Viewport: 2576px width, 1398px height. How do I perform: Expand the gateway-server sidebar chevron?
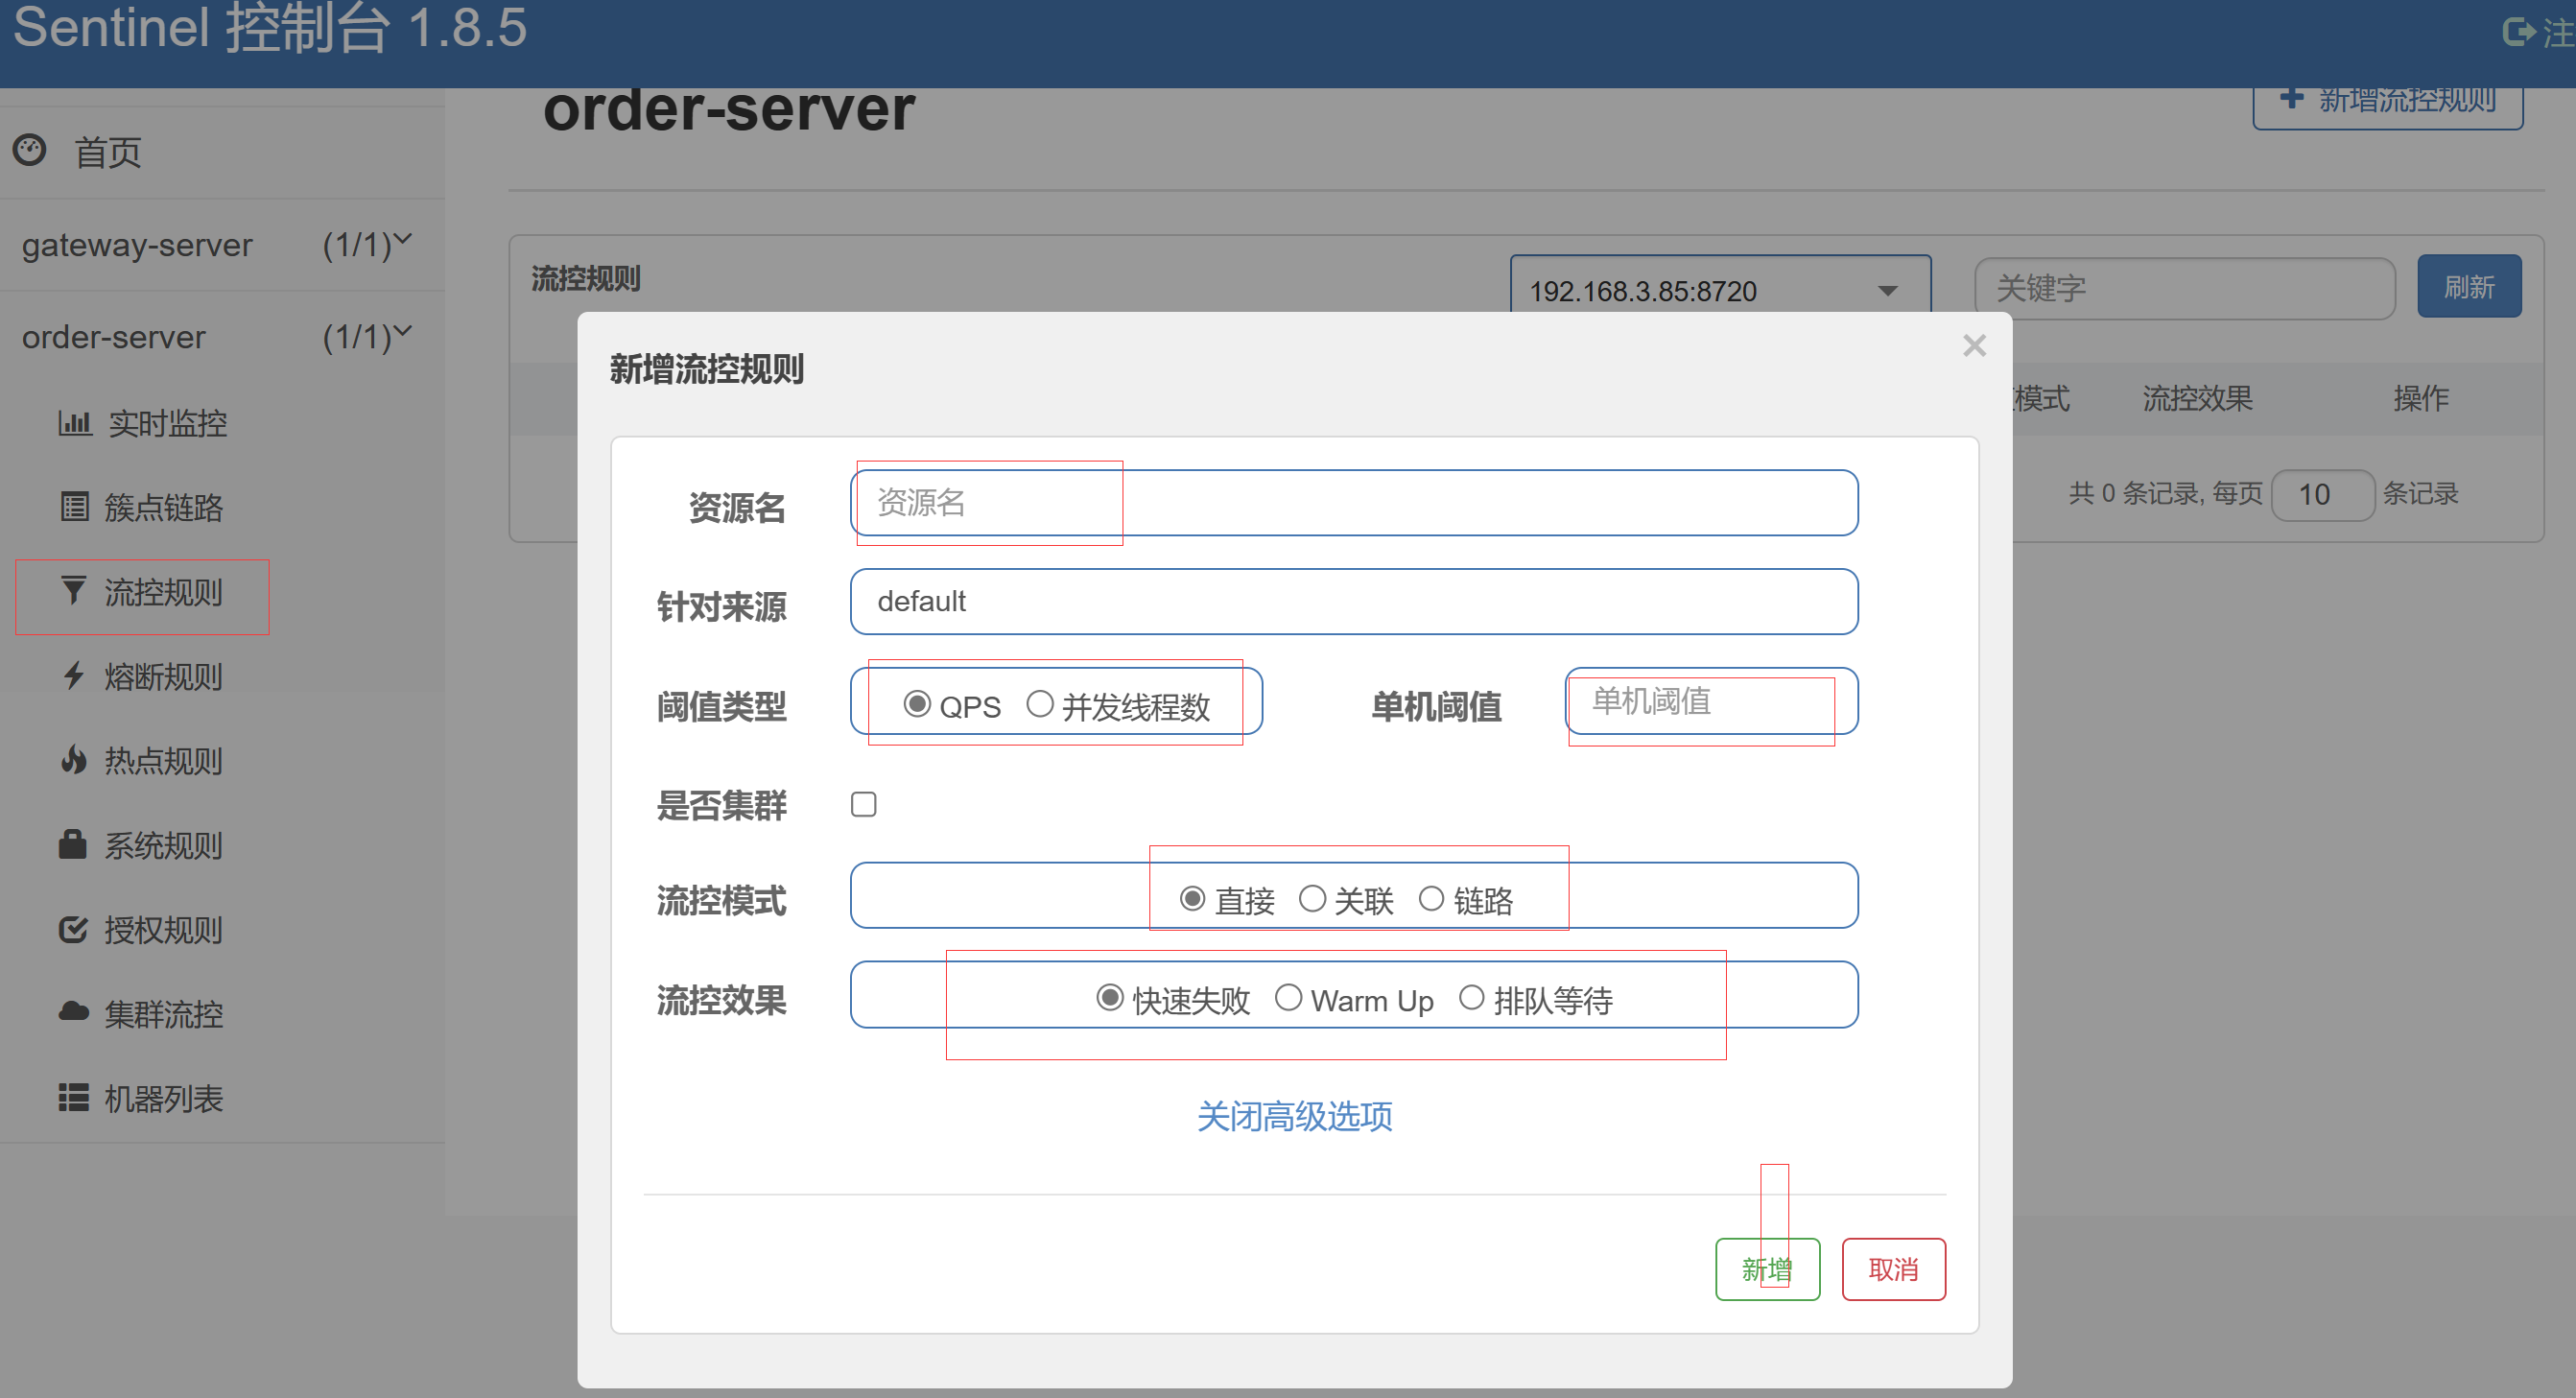(x=403, y=240)
